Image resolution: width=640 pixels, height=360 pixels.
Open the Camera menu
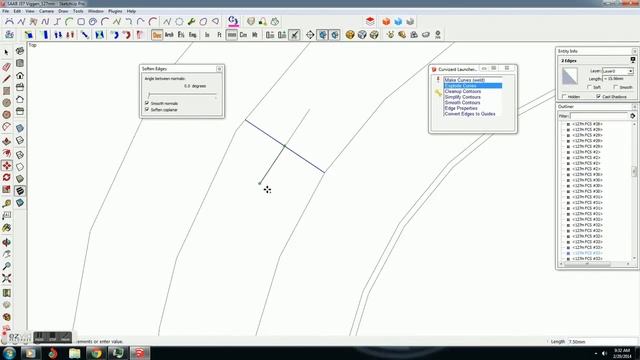(x=46, y=11)
